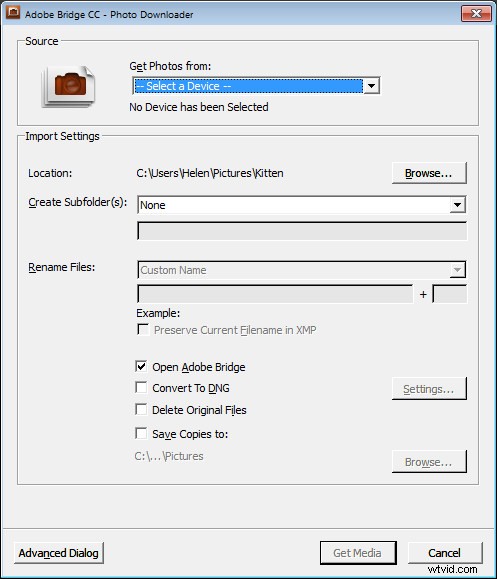The image size is (497, 579).
Task: Enable the Save Copies to checkbox
Action: pyautogui.click(x=141, y=433)
